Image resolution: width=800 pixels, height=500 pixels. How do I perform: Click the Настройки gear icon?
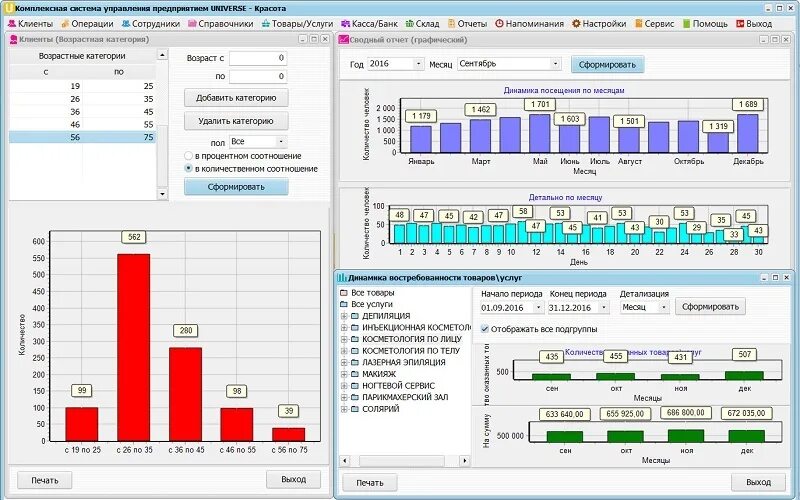[x=576, y=23]
